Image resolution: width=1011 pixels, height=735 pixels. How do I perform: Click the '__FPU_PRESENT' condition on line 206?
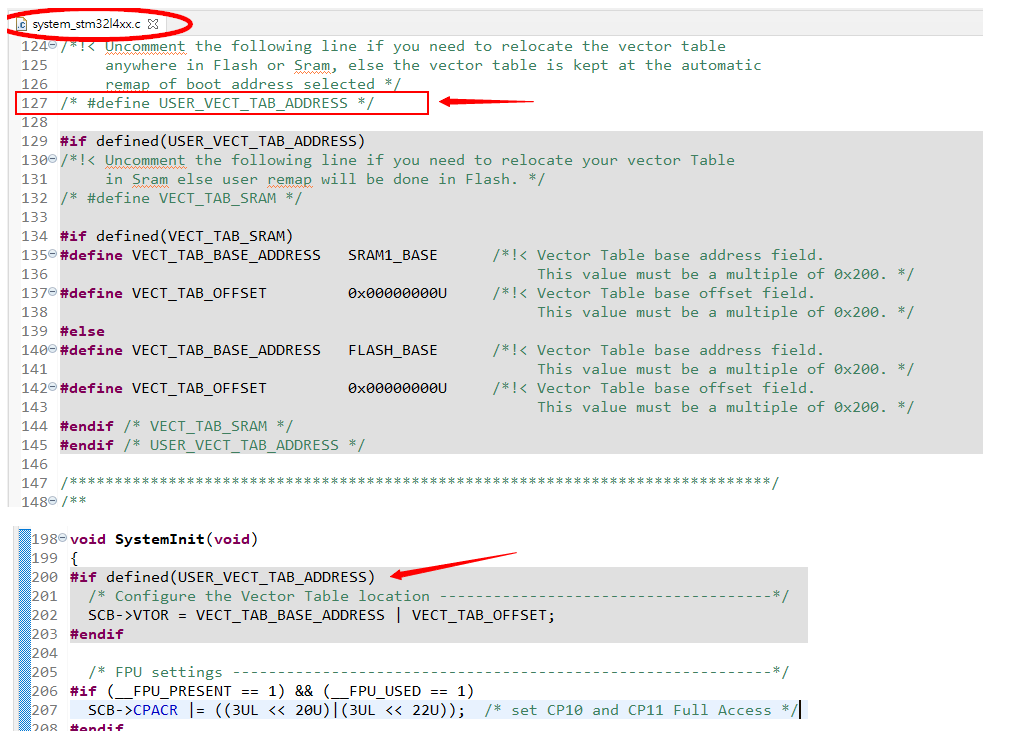(173, 691)
